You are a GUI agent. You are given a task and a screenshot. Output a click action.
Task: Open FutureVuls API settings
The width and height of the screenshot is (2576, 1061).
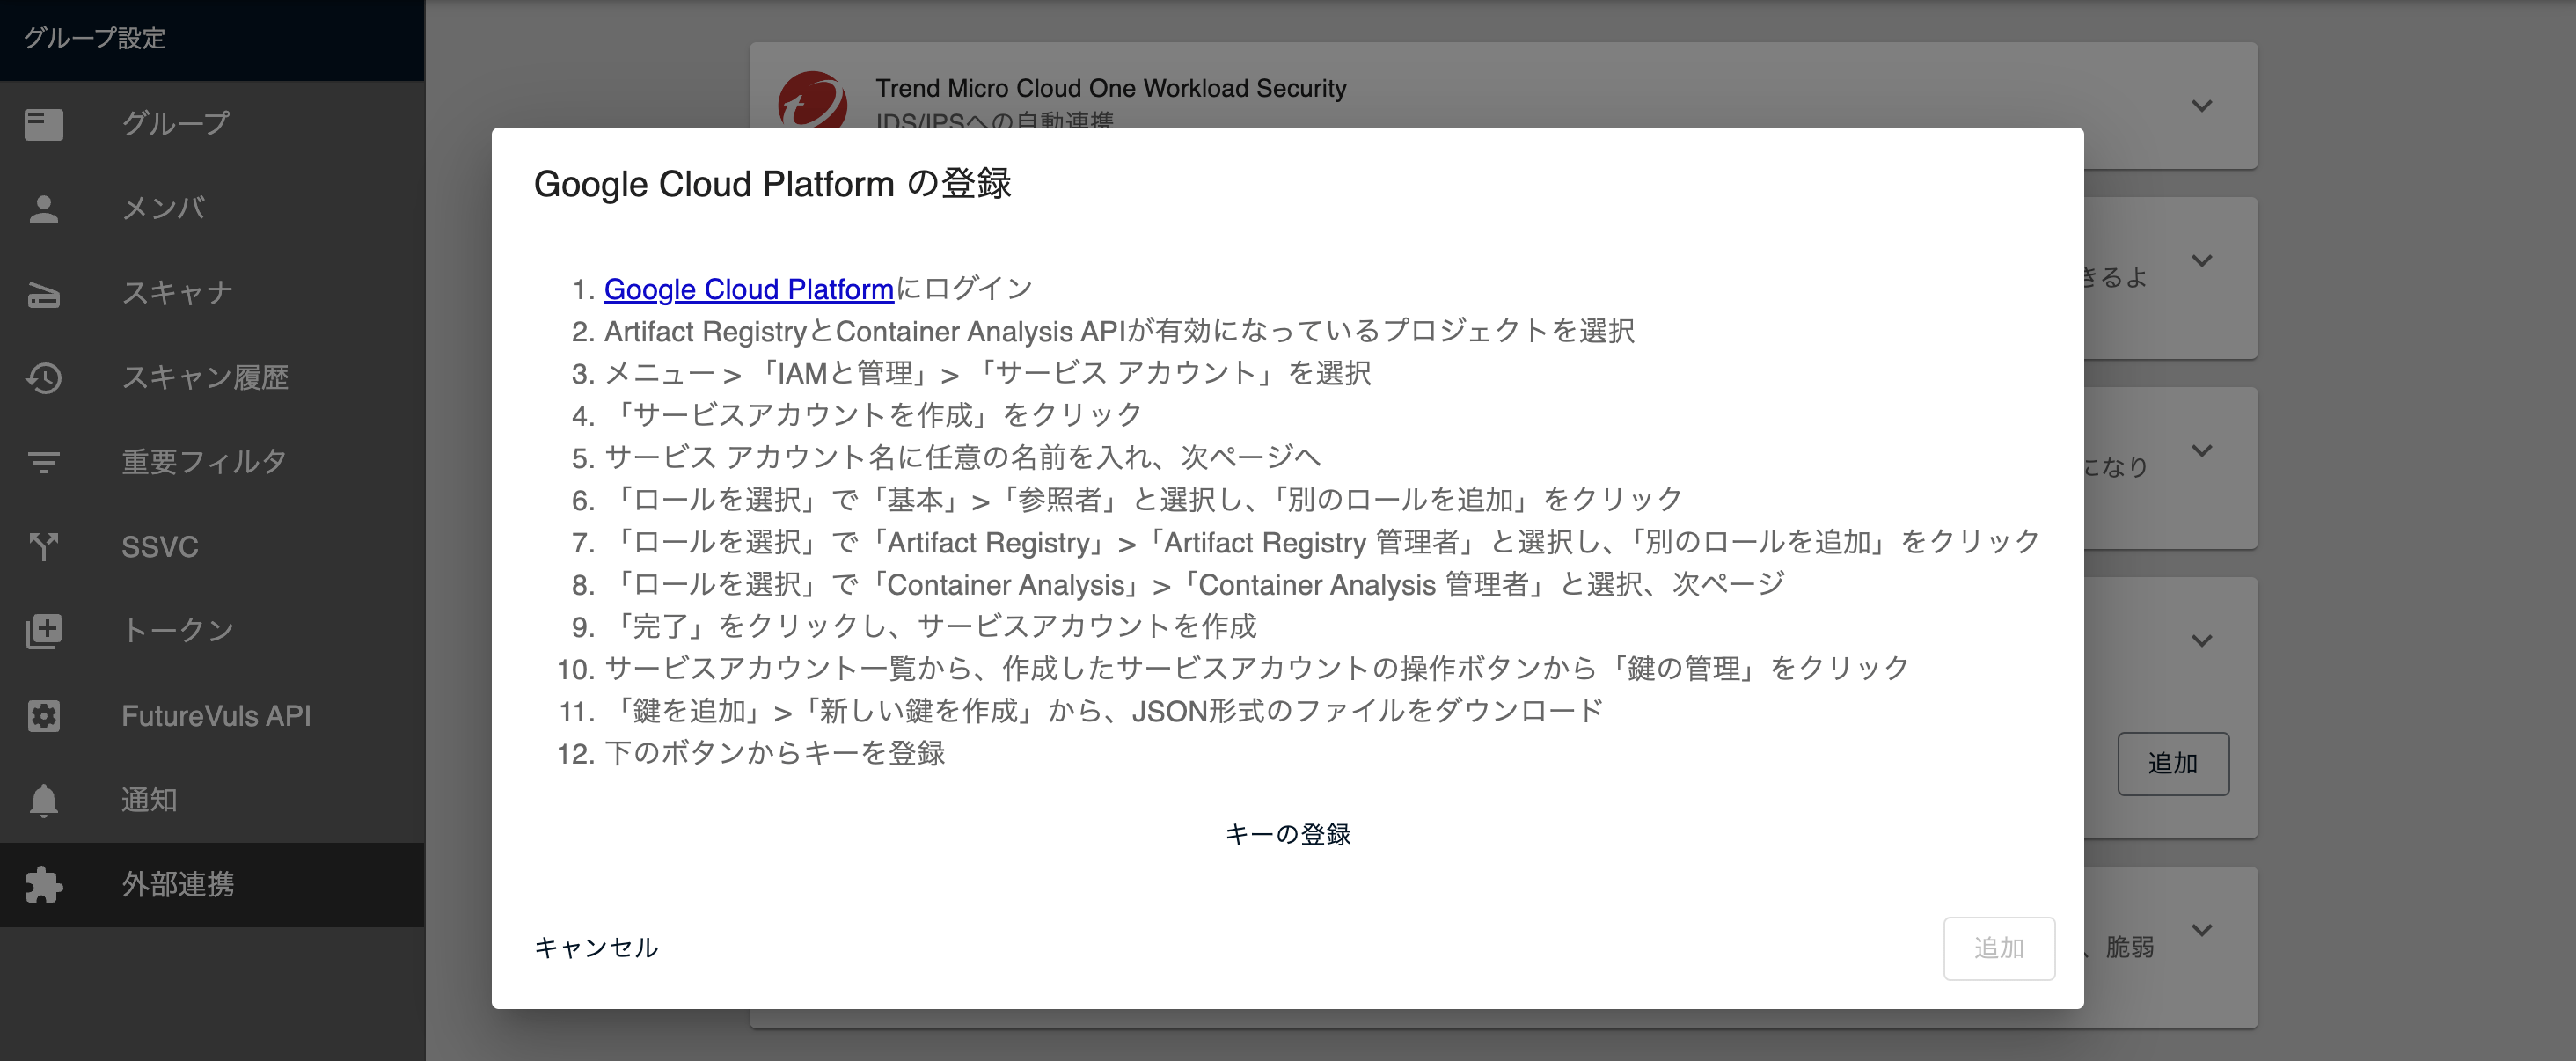212,716
